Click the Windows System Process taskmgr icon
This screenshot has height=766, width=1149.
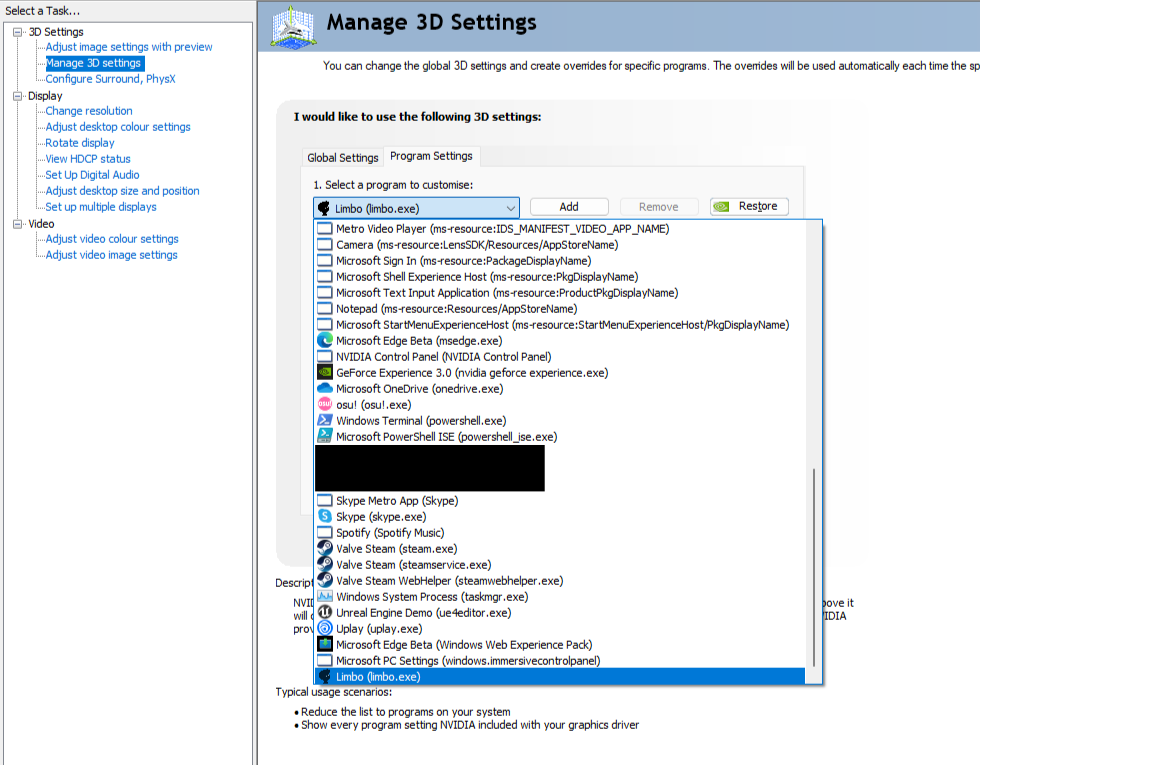point(325,596)
